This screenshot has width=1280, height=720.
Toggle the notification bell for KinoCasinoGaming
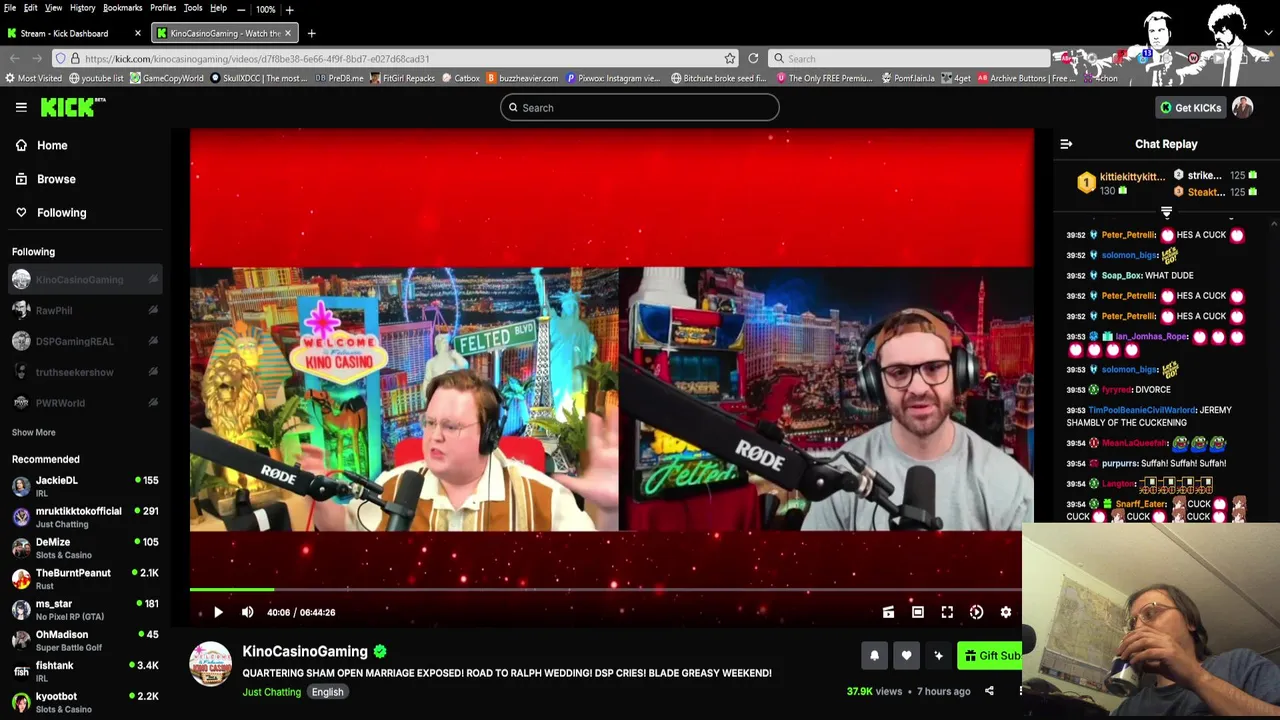tap(874, 655)
